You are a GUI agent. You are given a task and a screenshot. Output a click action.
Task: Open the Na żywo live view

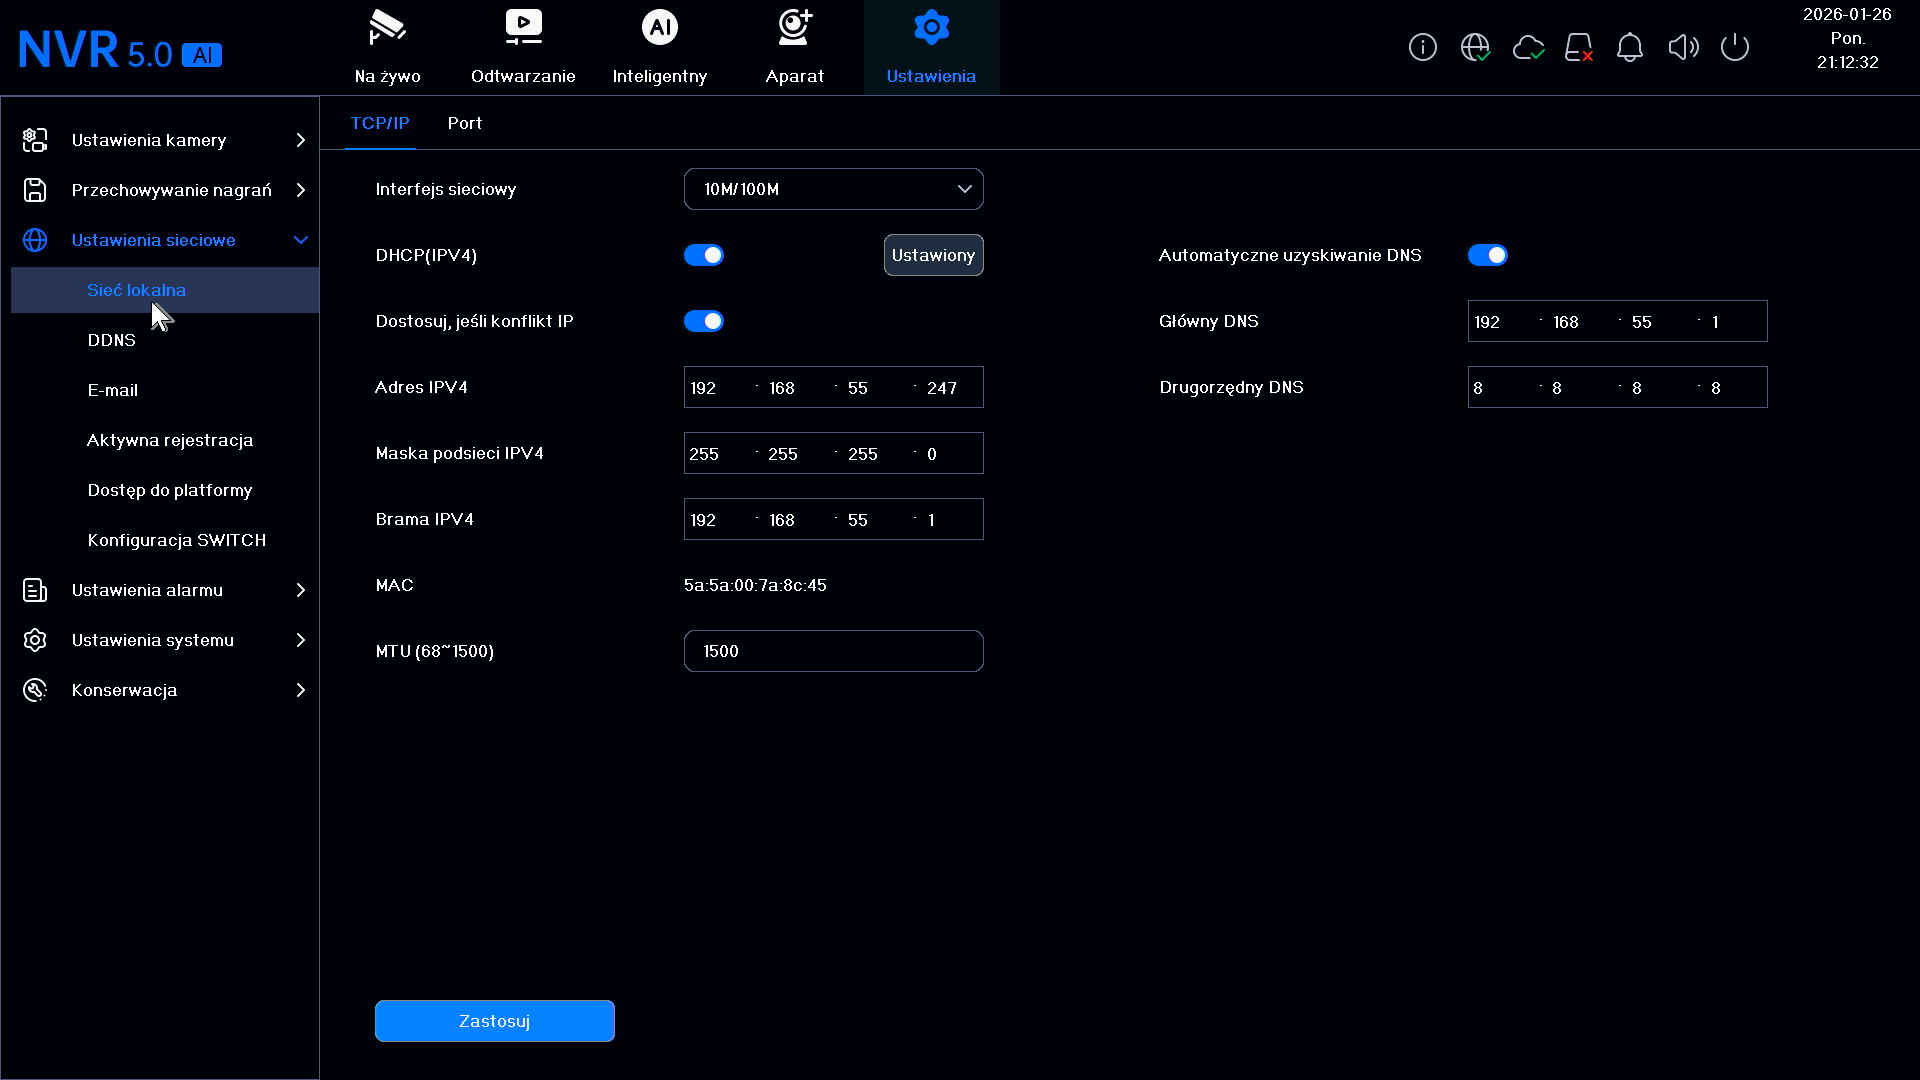pyautogui.click(x=387, y=47)
